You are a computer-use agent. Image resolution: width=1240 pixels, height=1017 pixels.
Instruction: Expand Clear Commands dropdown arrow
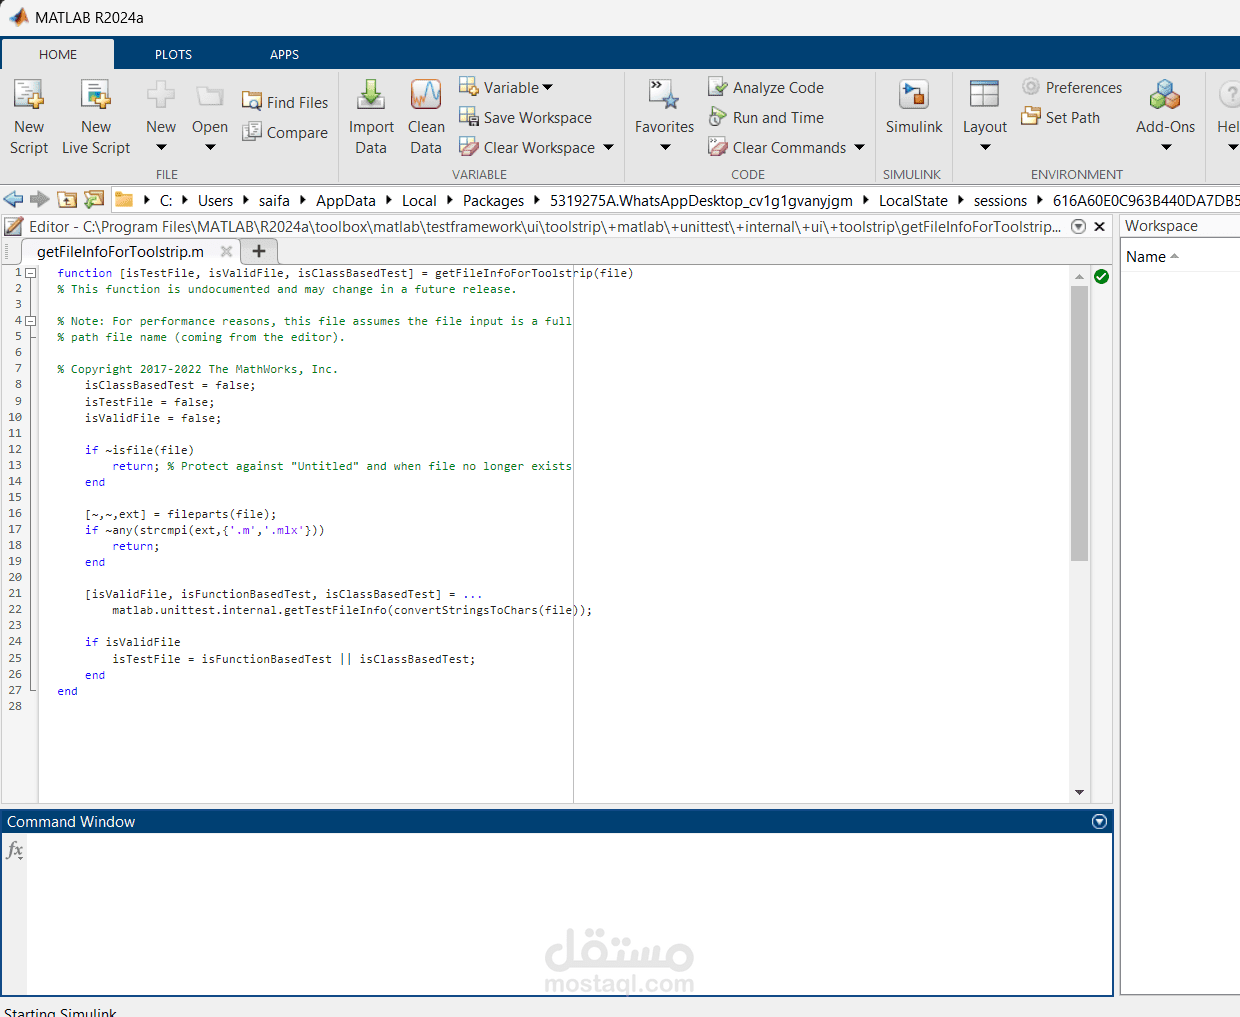tap(859, 147)
